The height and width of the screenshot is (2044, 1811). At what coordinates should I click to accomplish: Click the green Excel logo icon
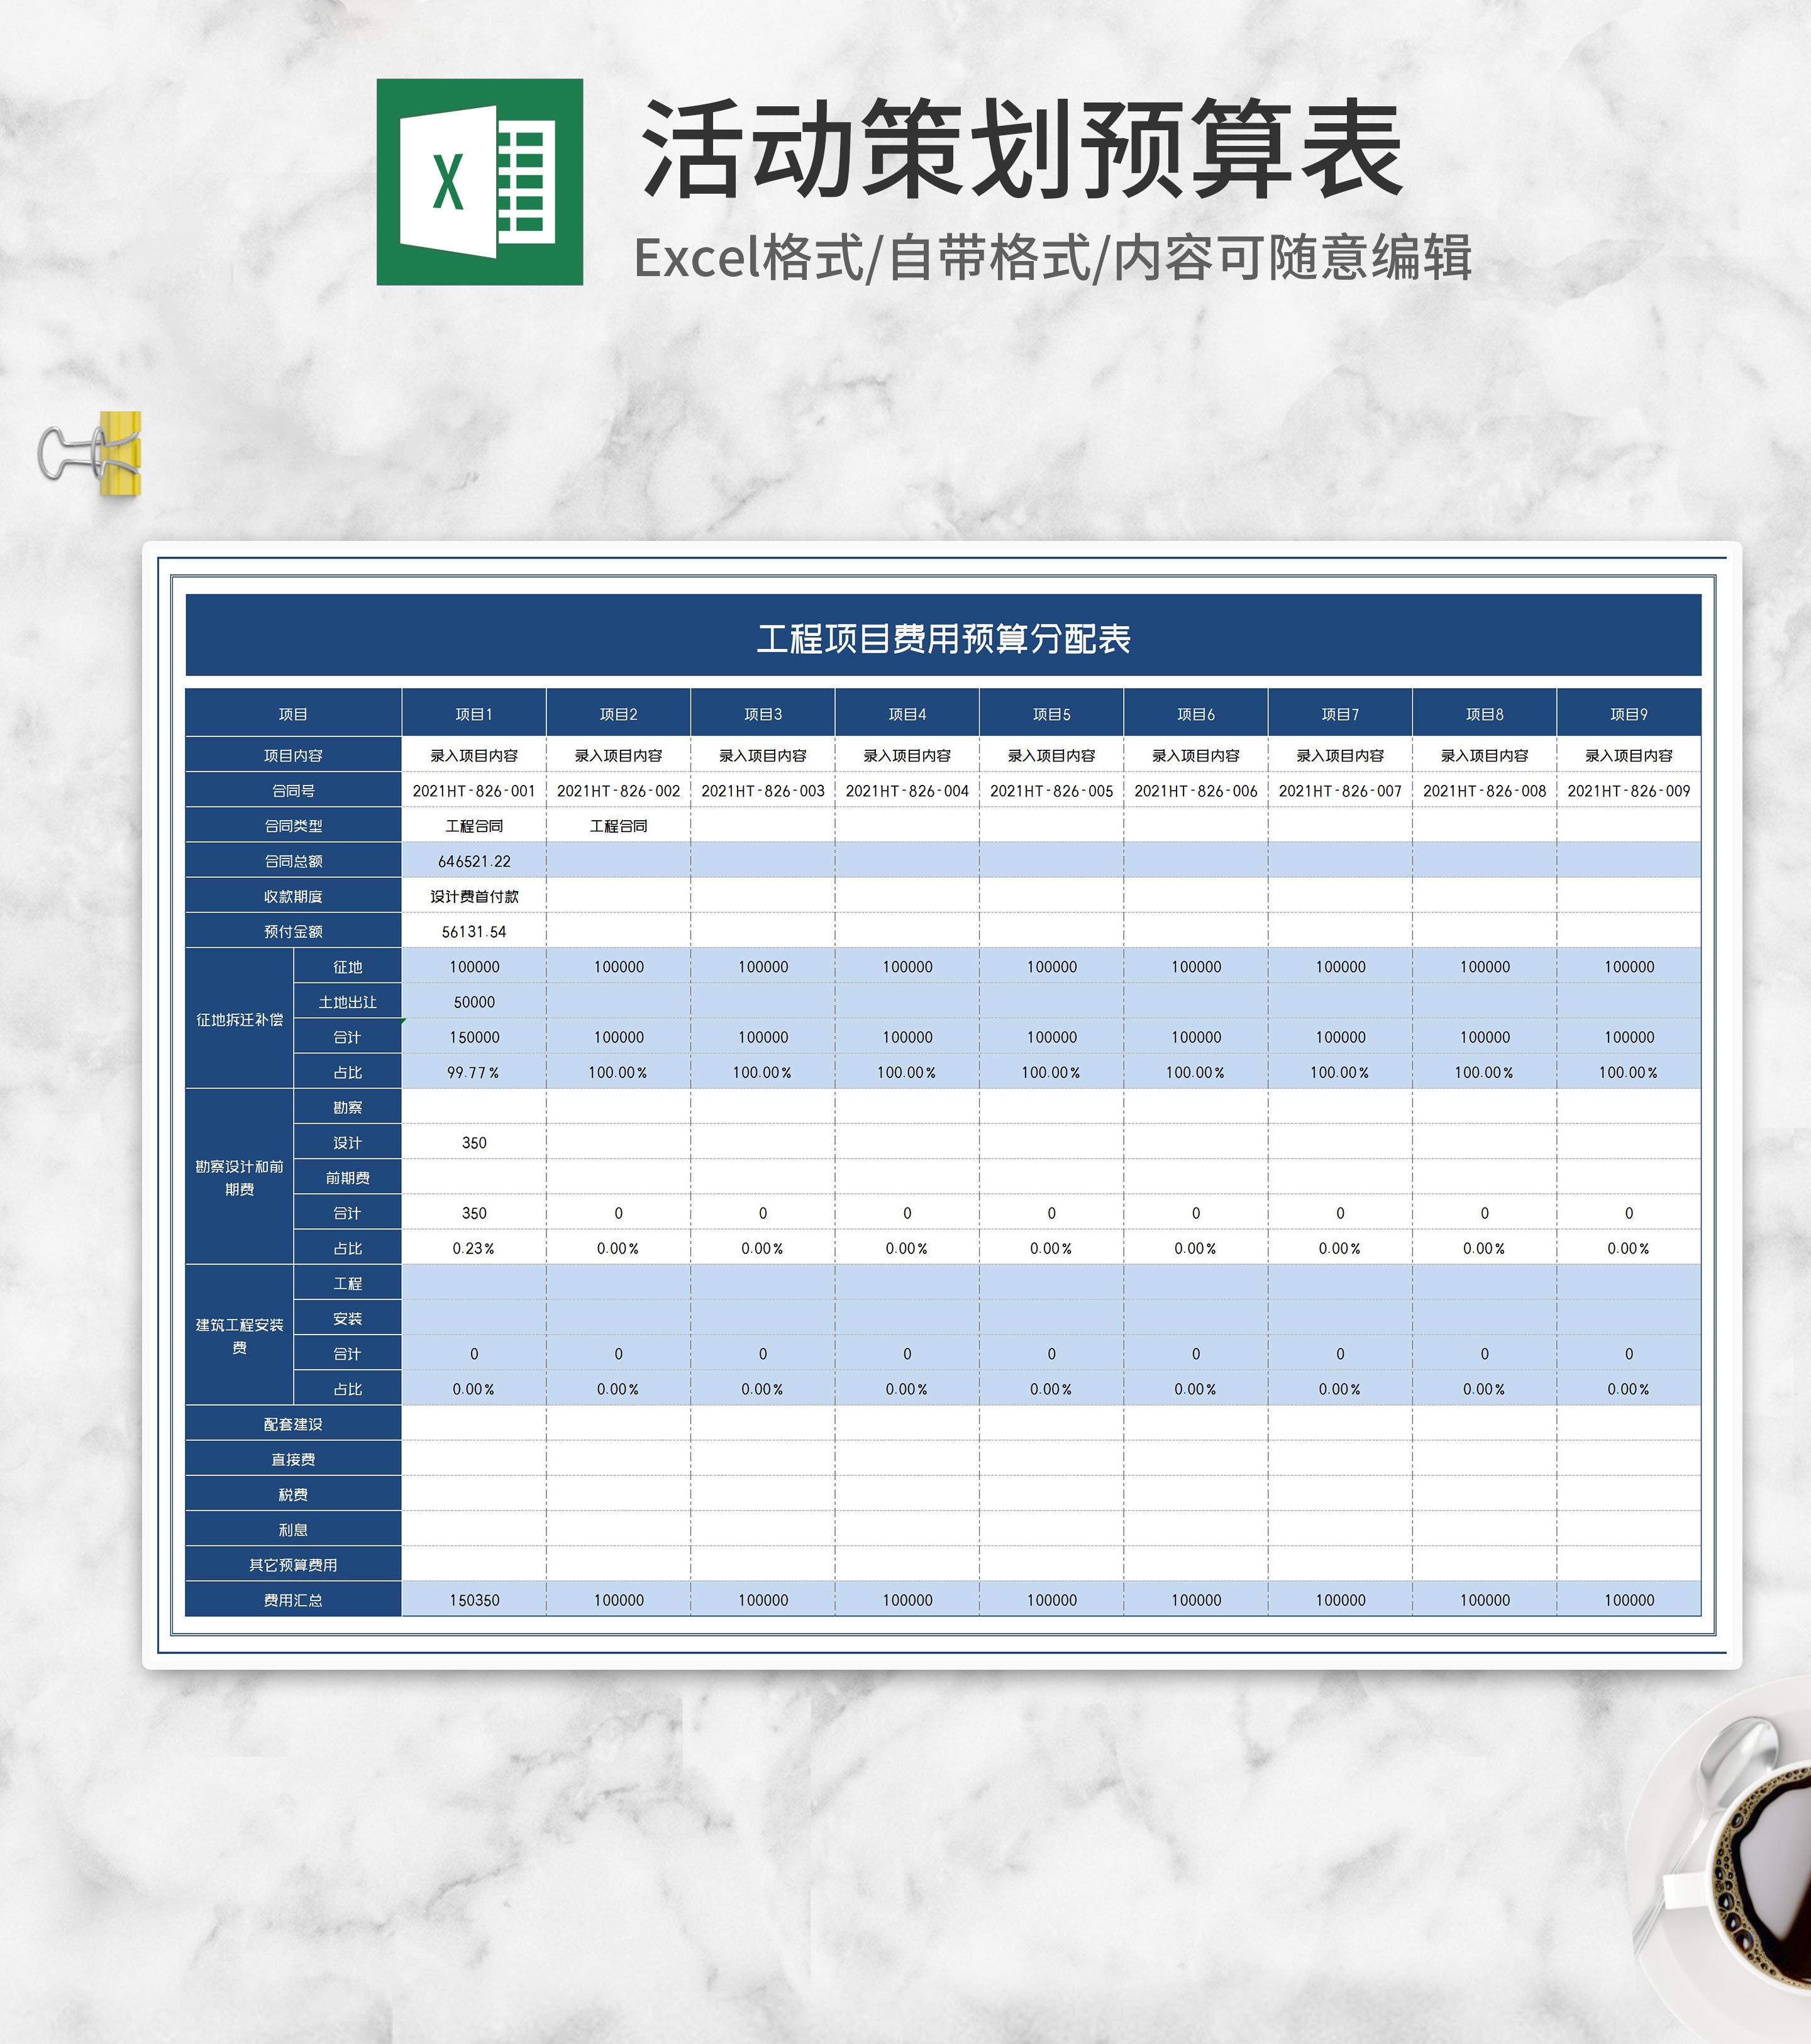(479, 182)
